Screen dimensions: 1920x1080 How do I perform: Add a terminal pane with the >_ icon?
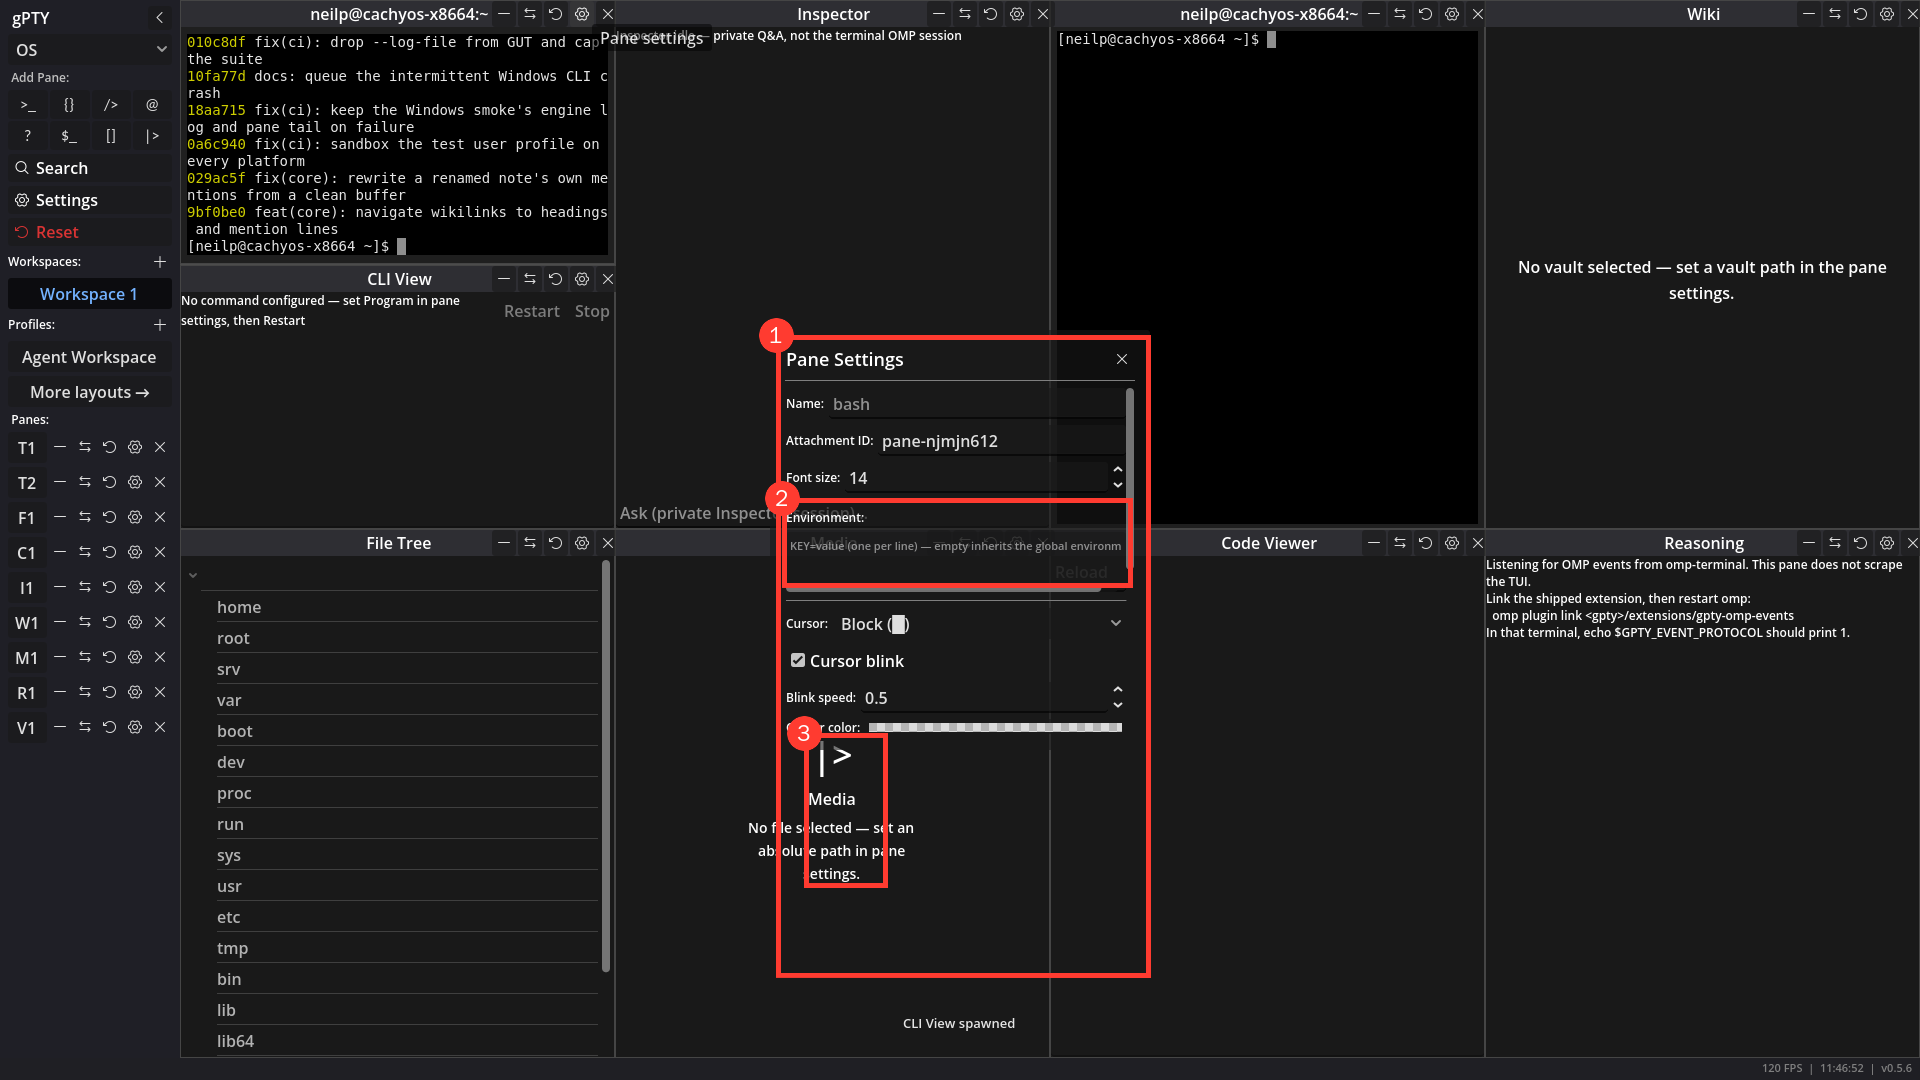[x=28, y=105]
